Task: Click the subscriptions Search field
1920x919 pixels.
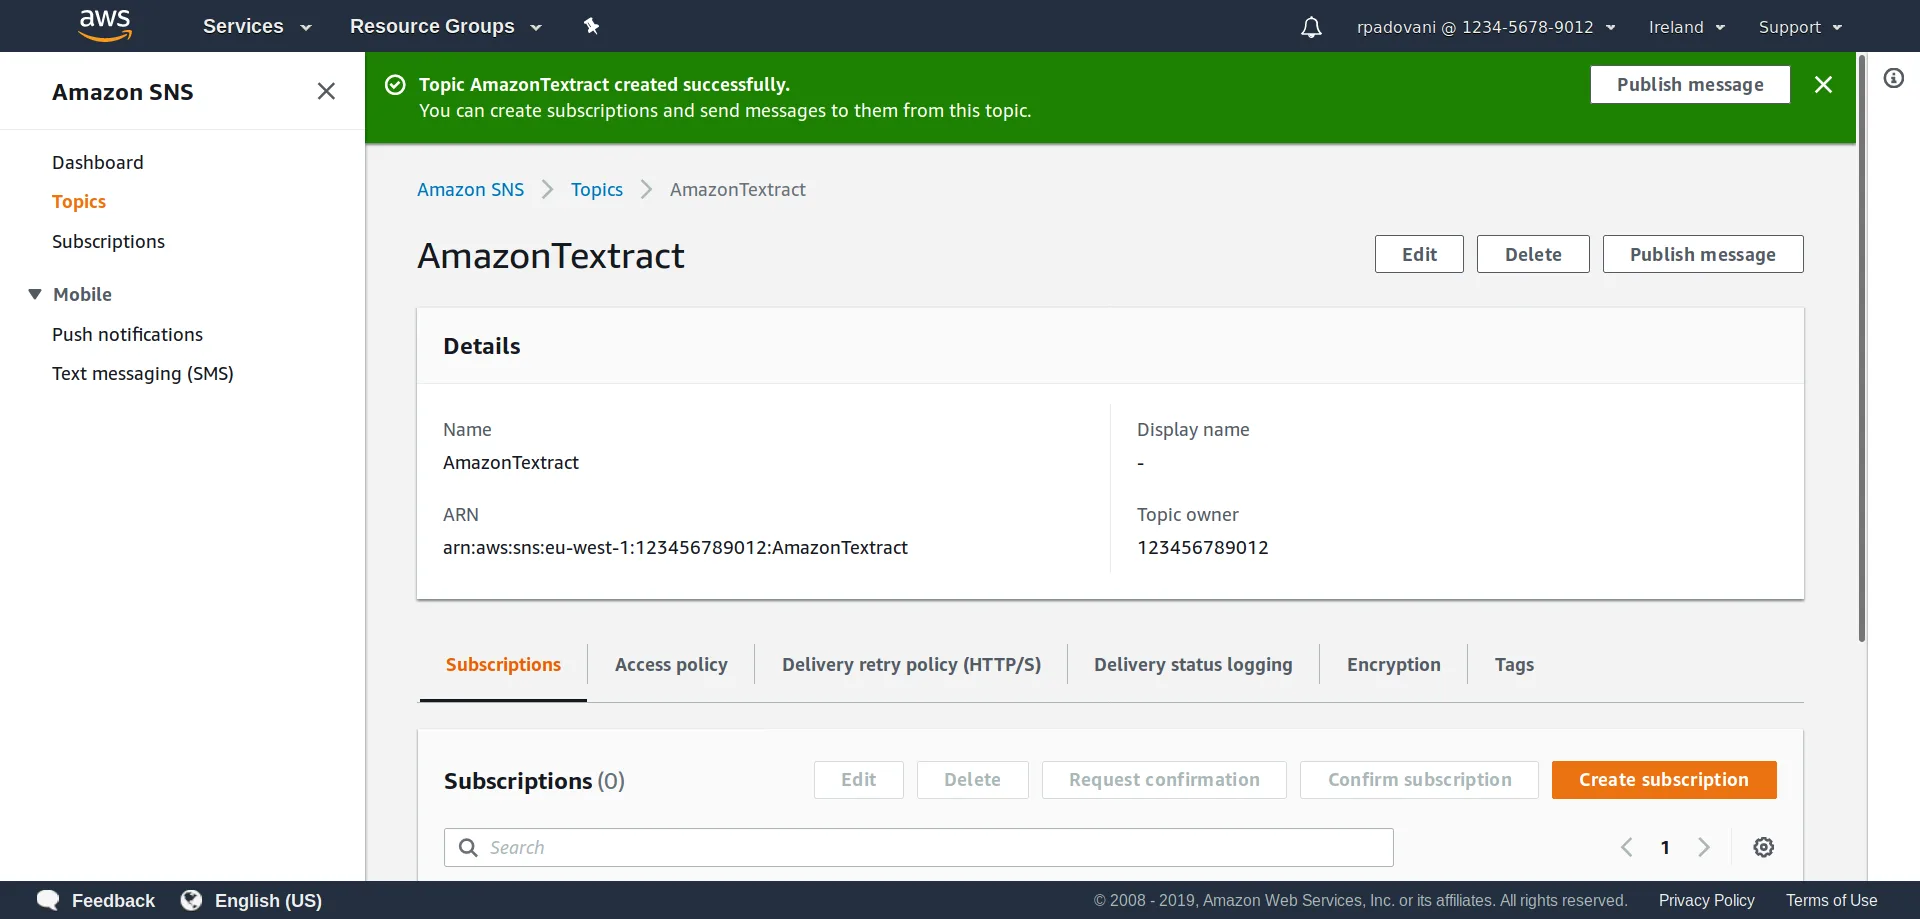Action: tap(918, 848)
